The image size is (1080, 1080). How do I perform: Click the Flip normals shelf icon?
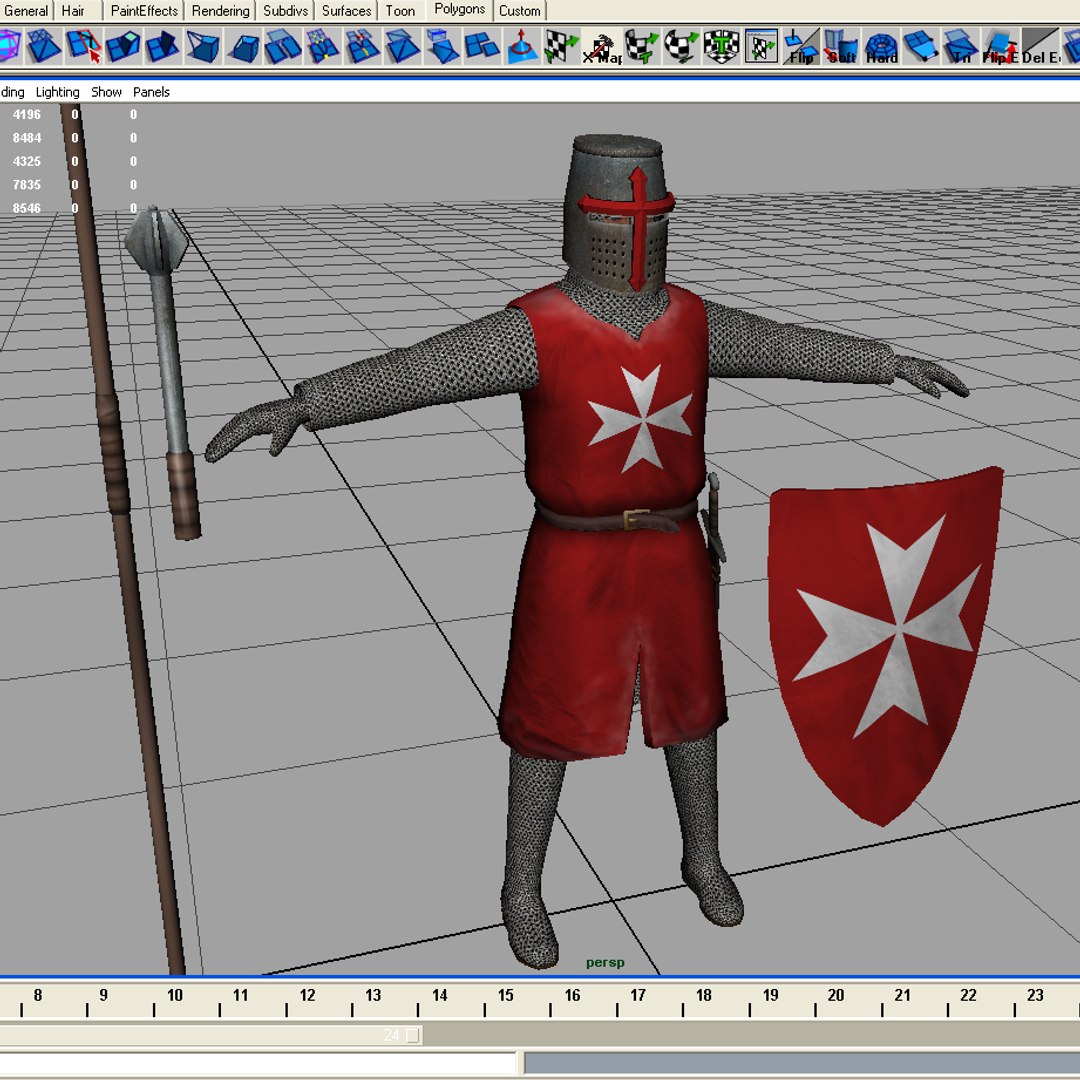[x=801, y=47]
